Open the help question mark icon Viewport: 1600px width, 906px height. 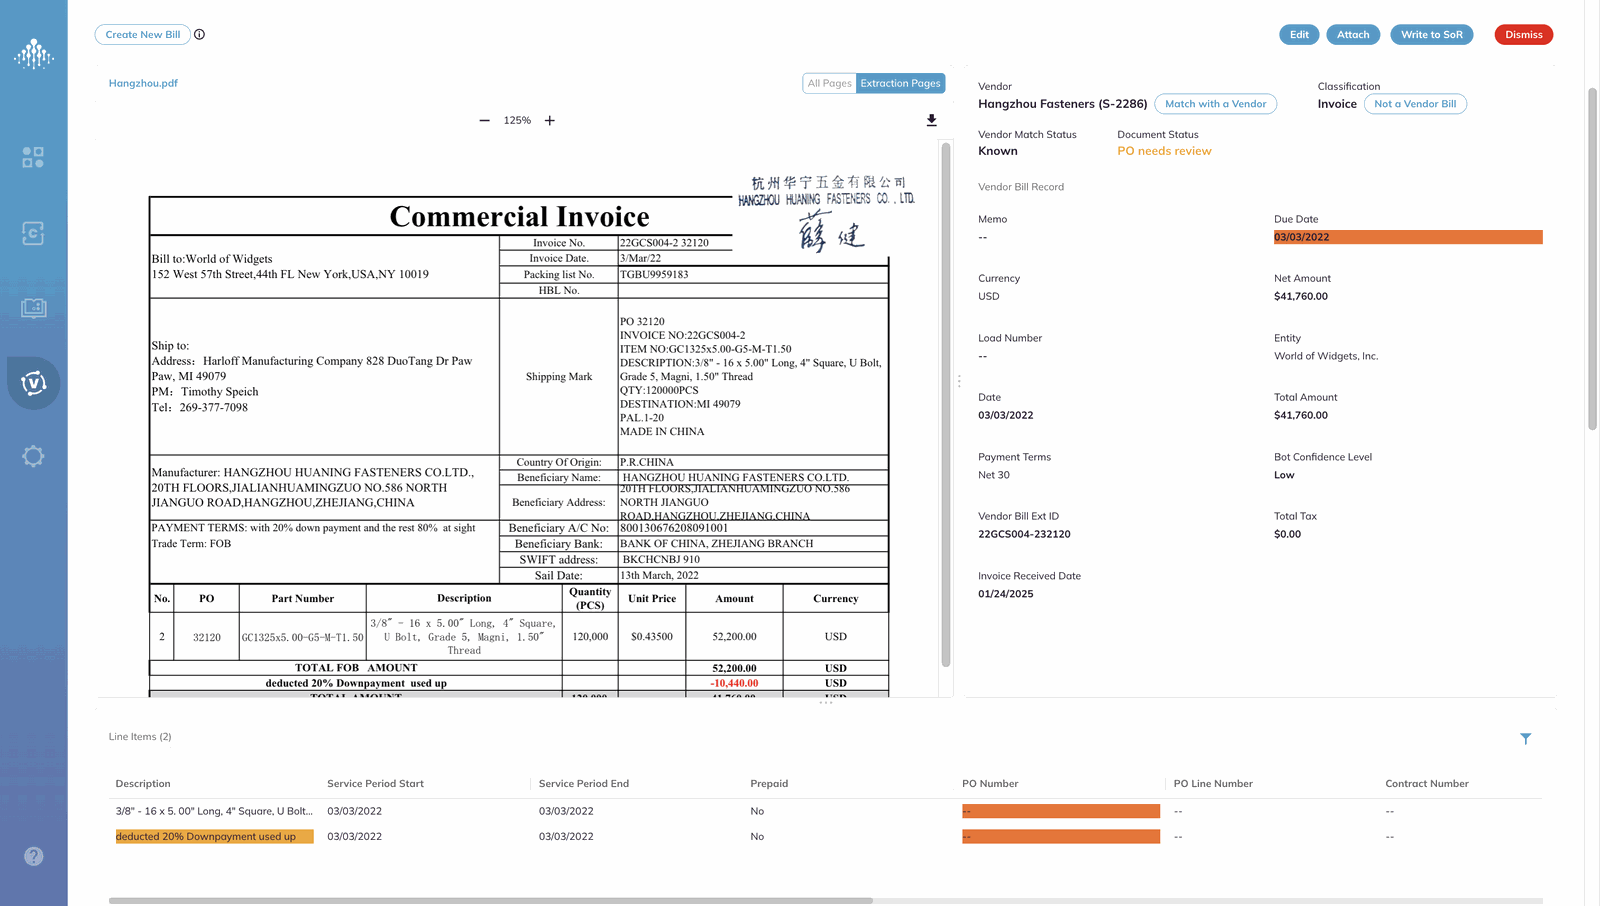(x=33, y=856)
